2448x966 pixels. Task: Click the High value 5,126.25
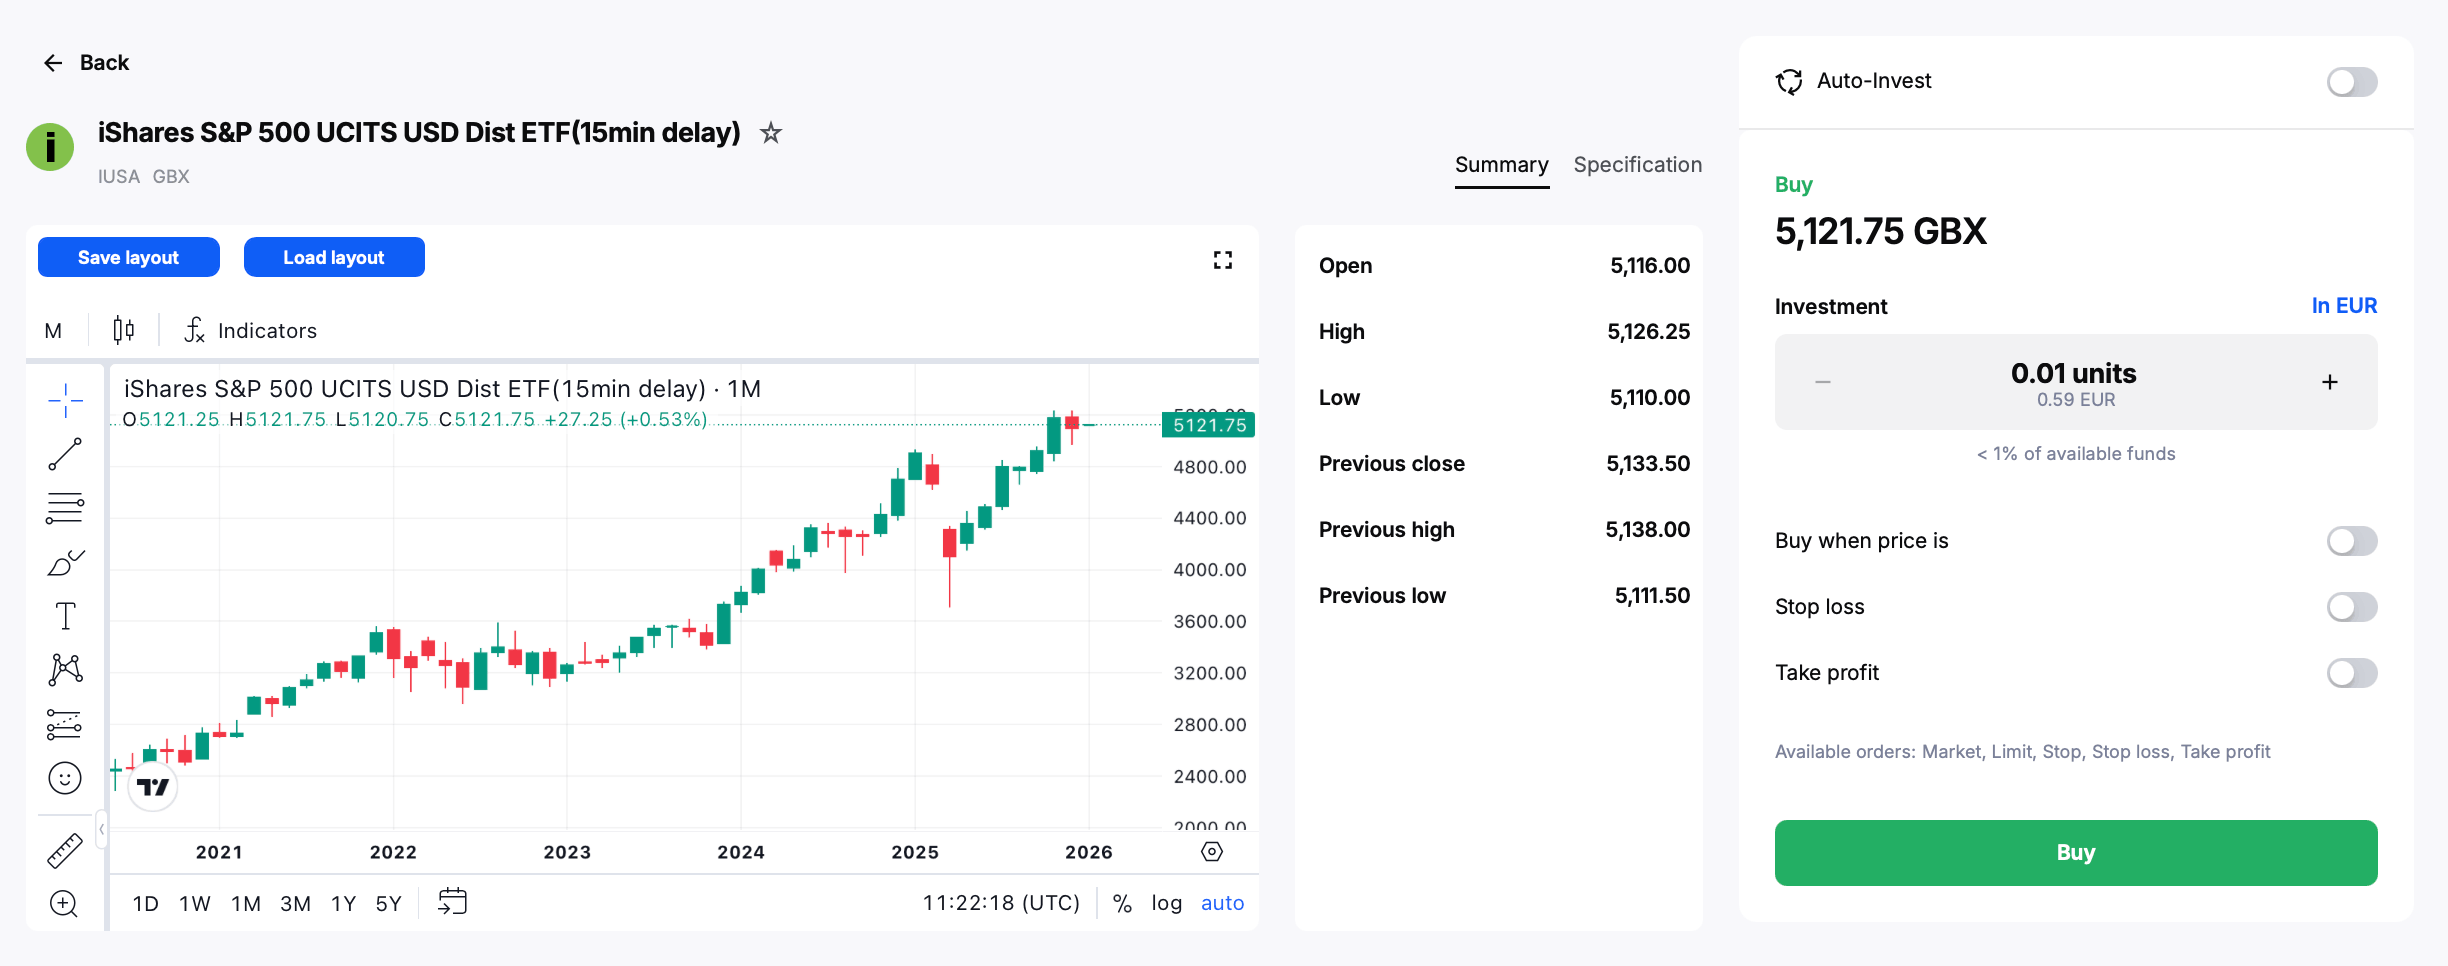click(1648, 332)
